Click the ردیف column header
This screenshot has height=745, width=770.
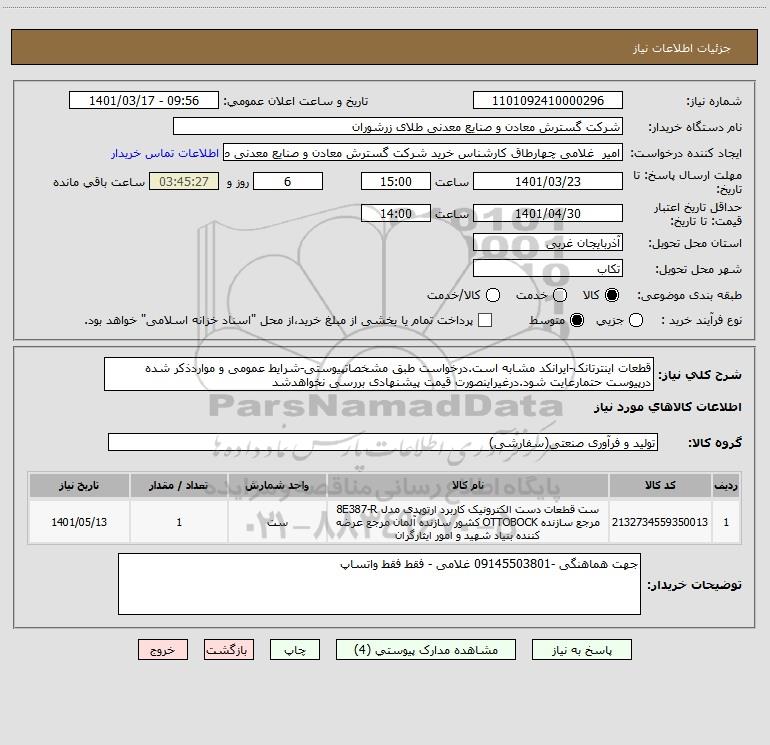pos(726,485)
